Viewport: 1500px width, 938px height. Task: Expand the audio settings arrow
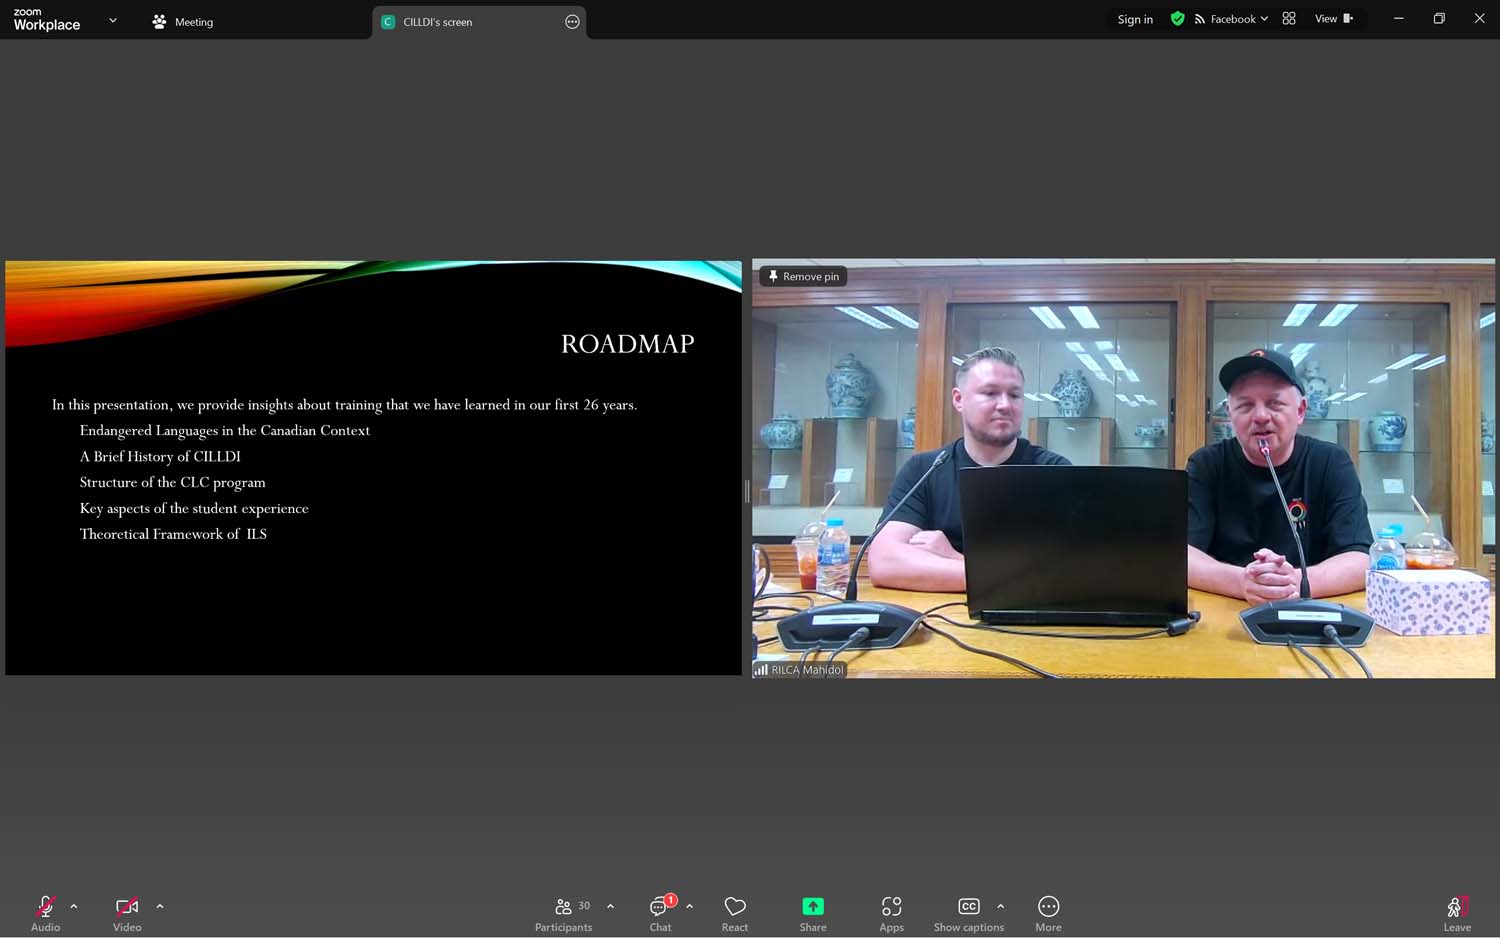pyautogui.click(x=74, y=906)
